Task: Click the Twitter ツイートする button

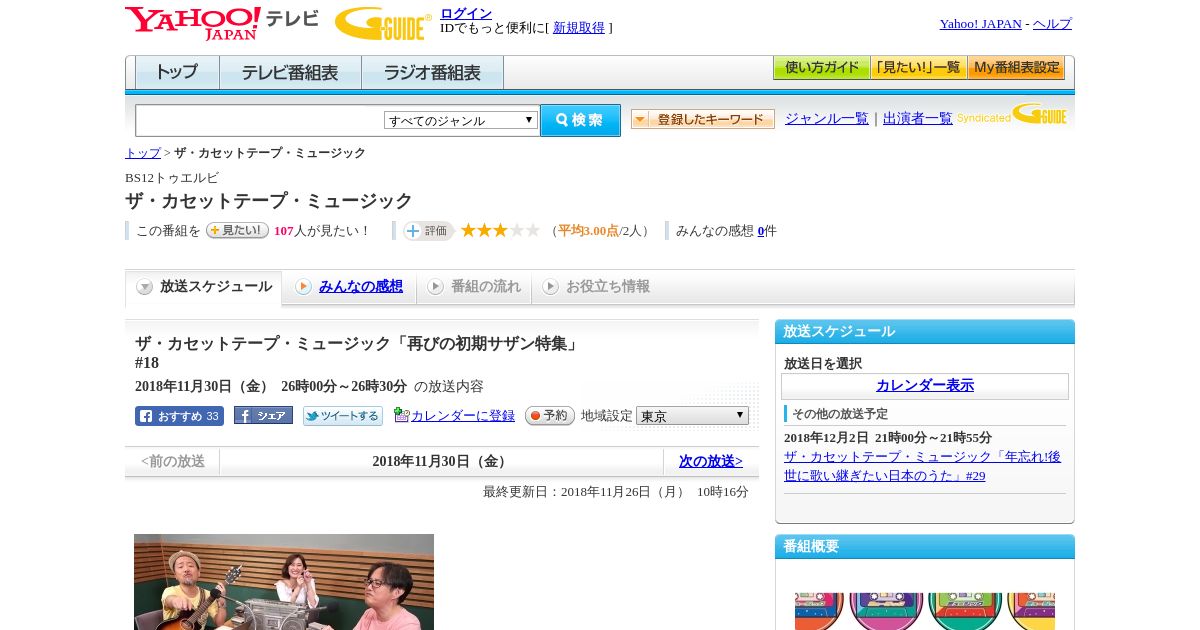Action: tap(343, 416)
